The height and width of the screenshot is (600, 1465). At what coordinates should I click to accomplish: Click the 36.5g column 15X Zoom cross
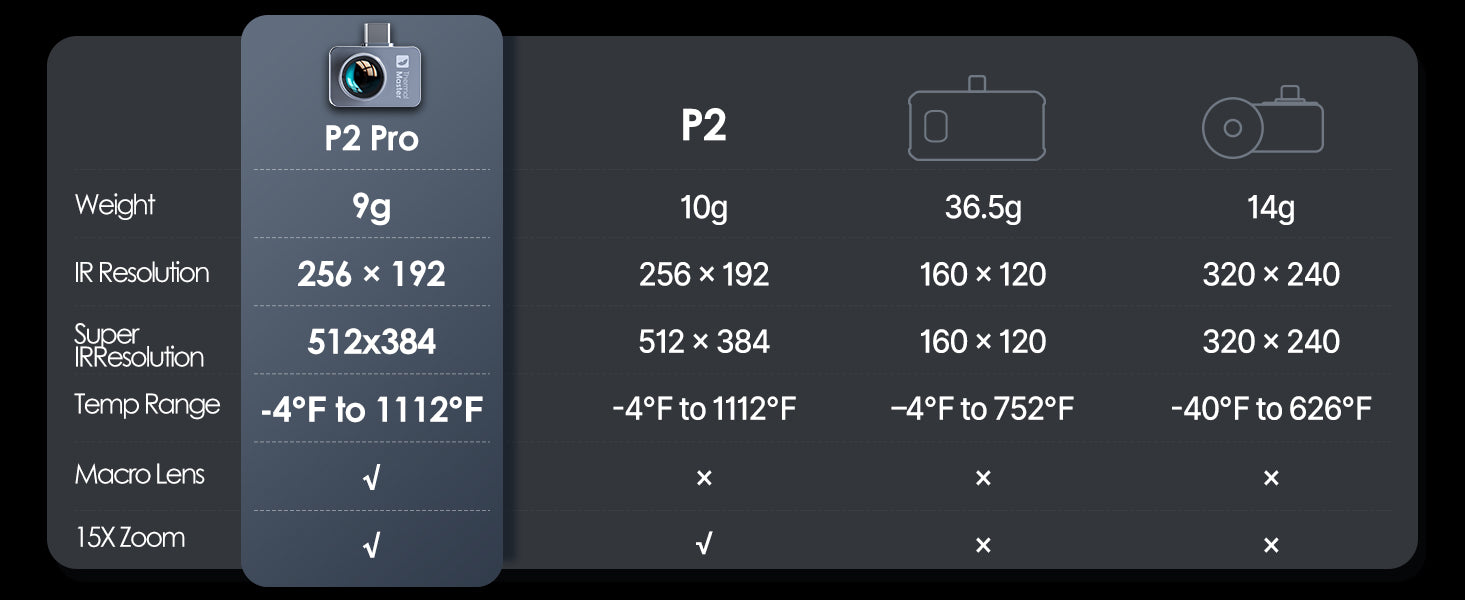tap(983, 545)
